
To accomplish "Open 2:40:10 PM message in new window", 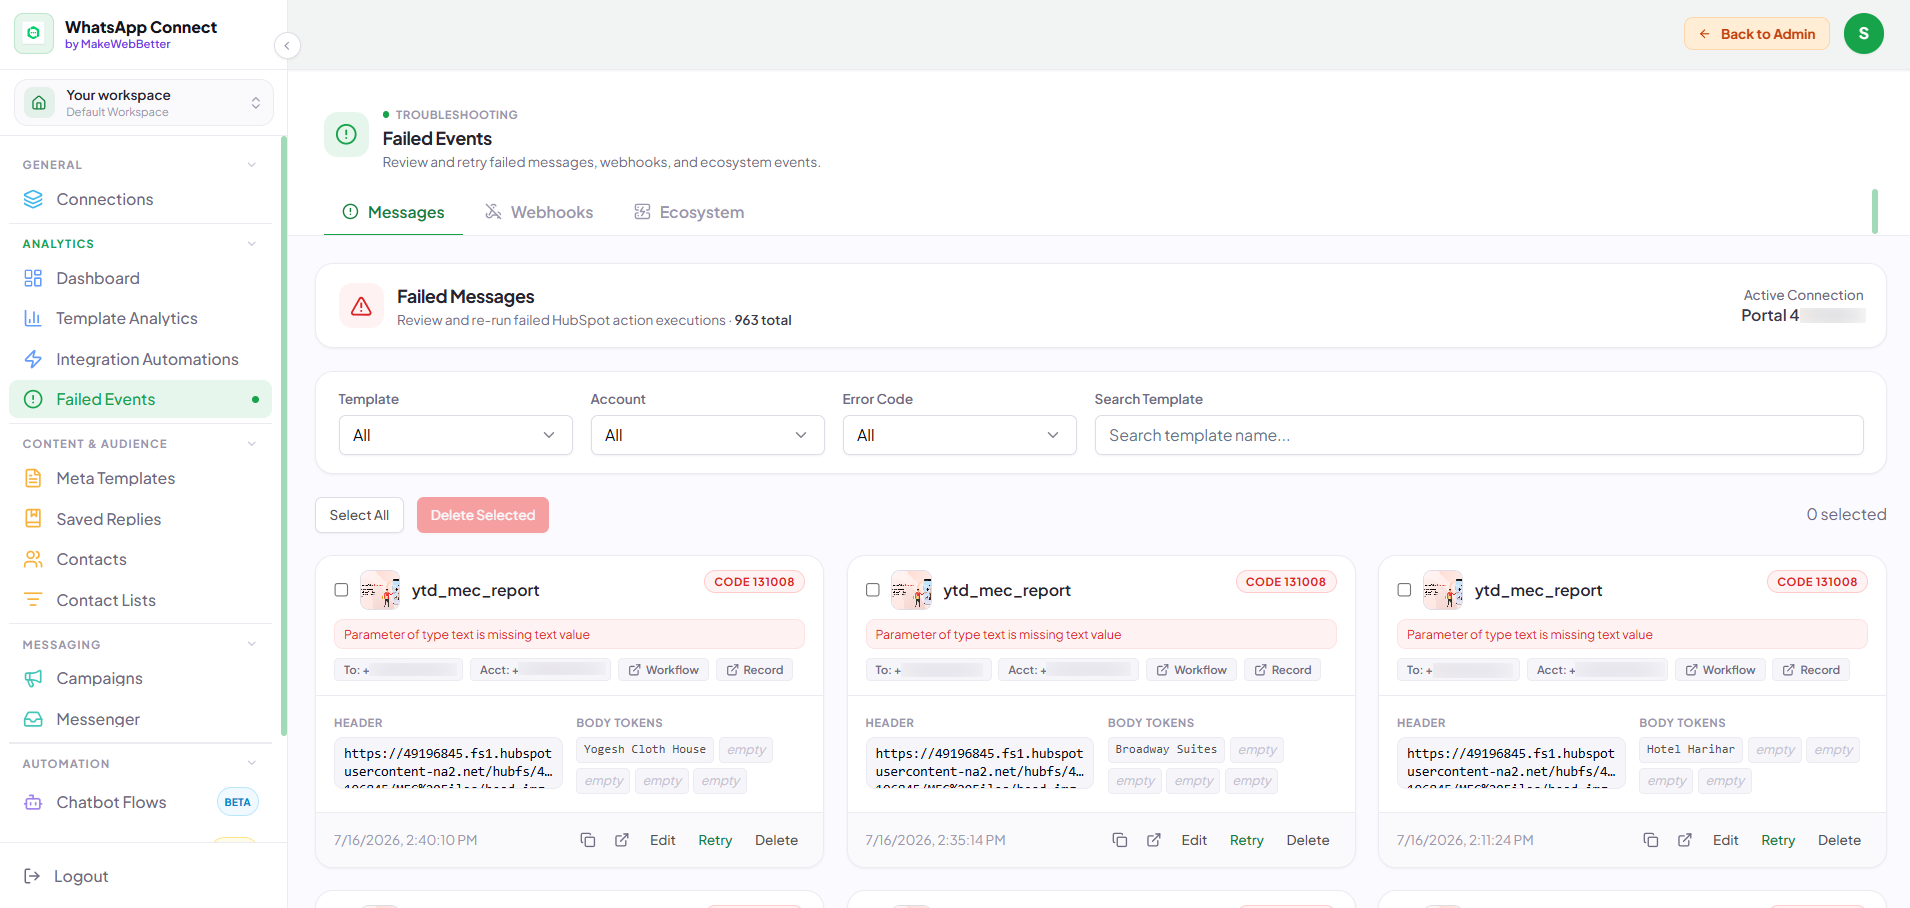I will tap(622, 840).
